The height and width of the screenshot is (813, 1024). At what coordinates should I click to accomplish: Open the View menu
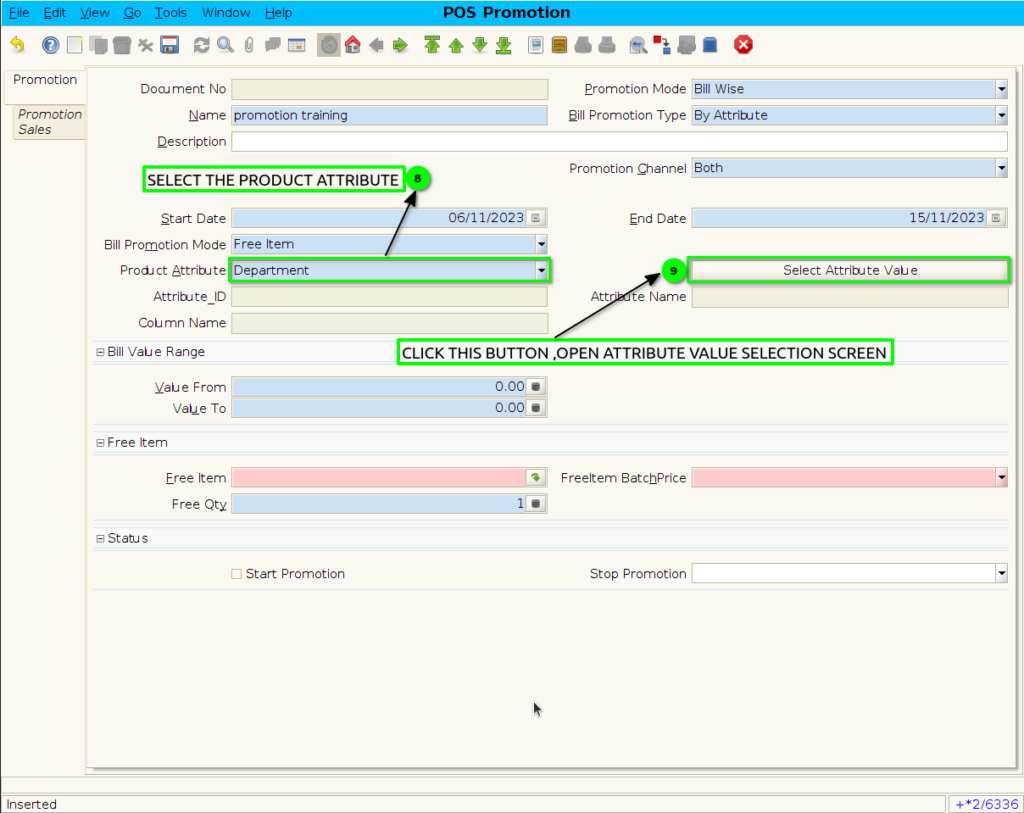[x=95, y=12]
